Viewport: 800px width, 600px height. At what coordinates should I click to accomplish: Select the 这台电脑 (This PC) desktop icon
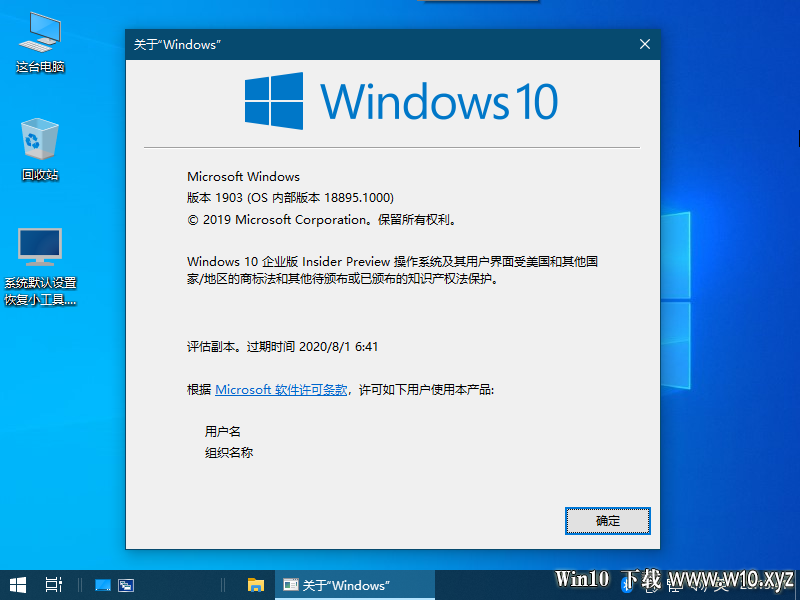coord(40,43)
